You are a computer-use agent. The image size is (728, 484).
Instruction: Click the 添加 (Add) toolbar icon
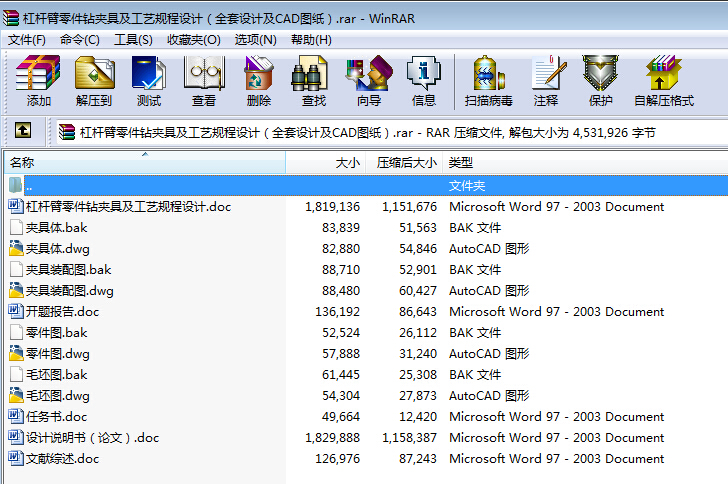[x=38, y=73]
